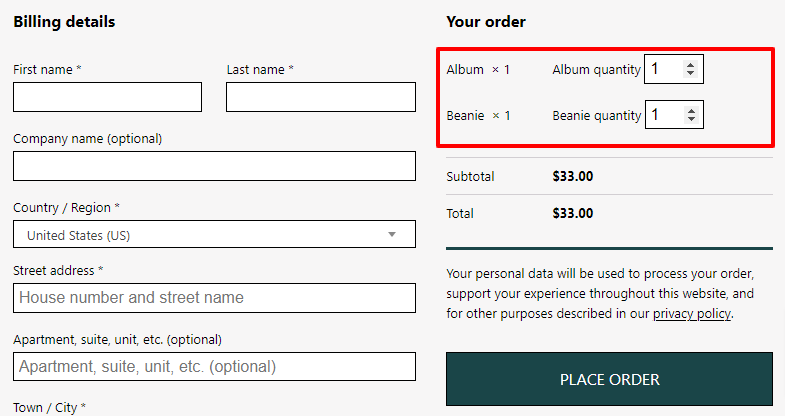The image size is (785, 416).
Task: Click the PLACE ORDER button
Action: click(609, 379)
